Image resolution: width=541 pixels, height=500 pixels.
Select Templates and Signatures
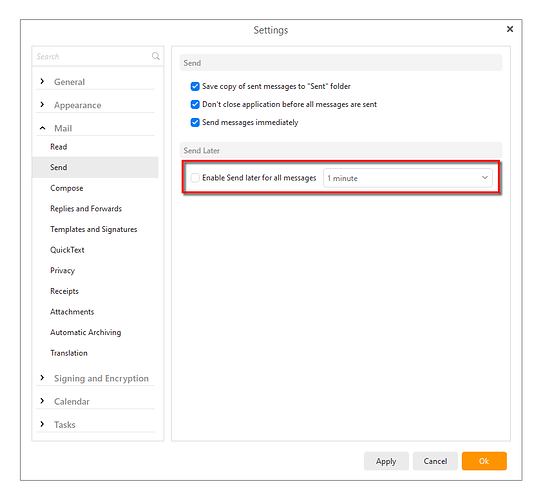pyautogui.click(x=94, y=229)
